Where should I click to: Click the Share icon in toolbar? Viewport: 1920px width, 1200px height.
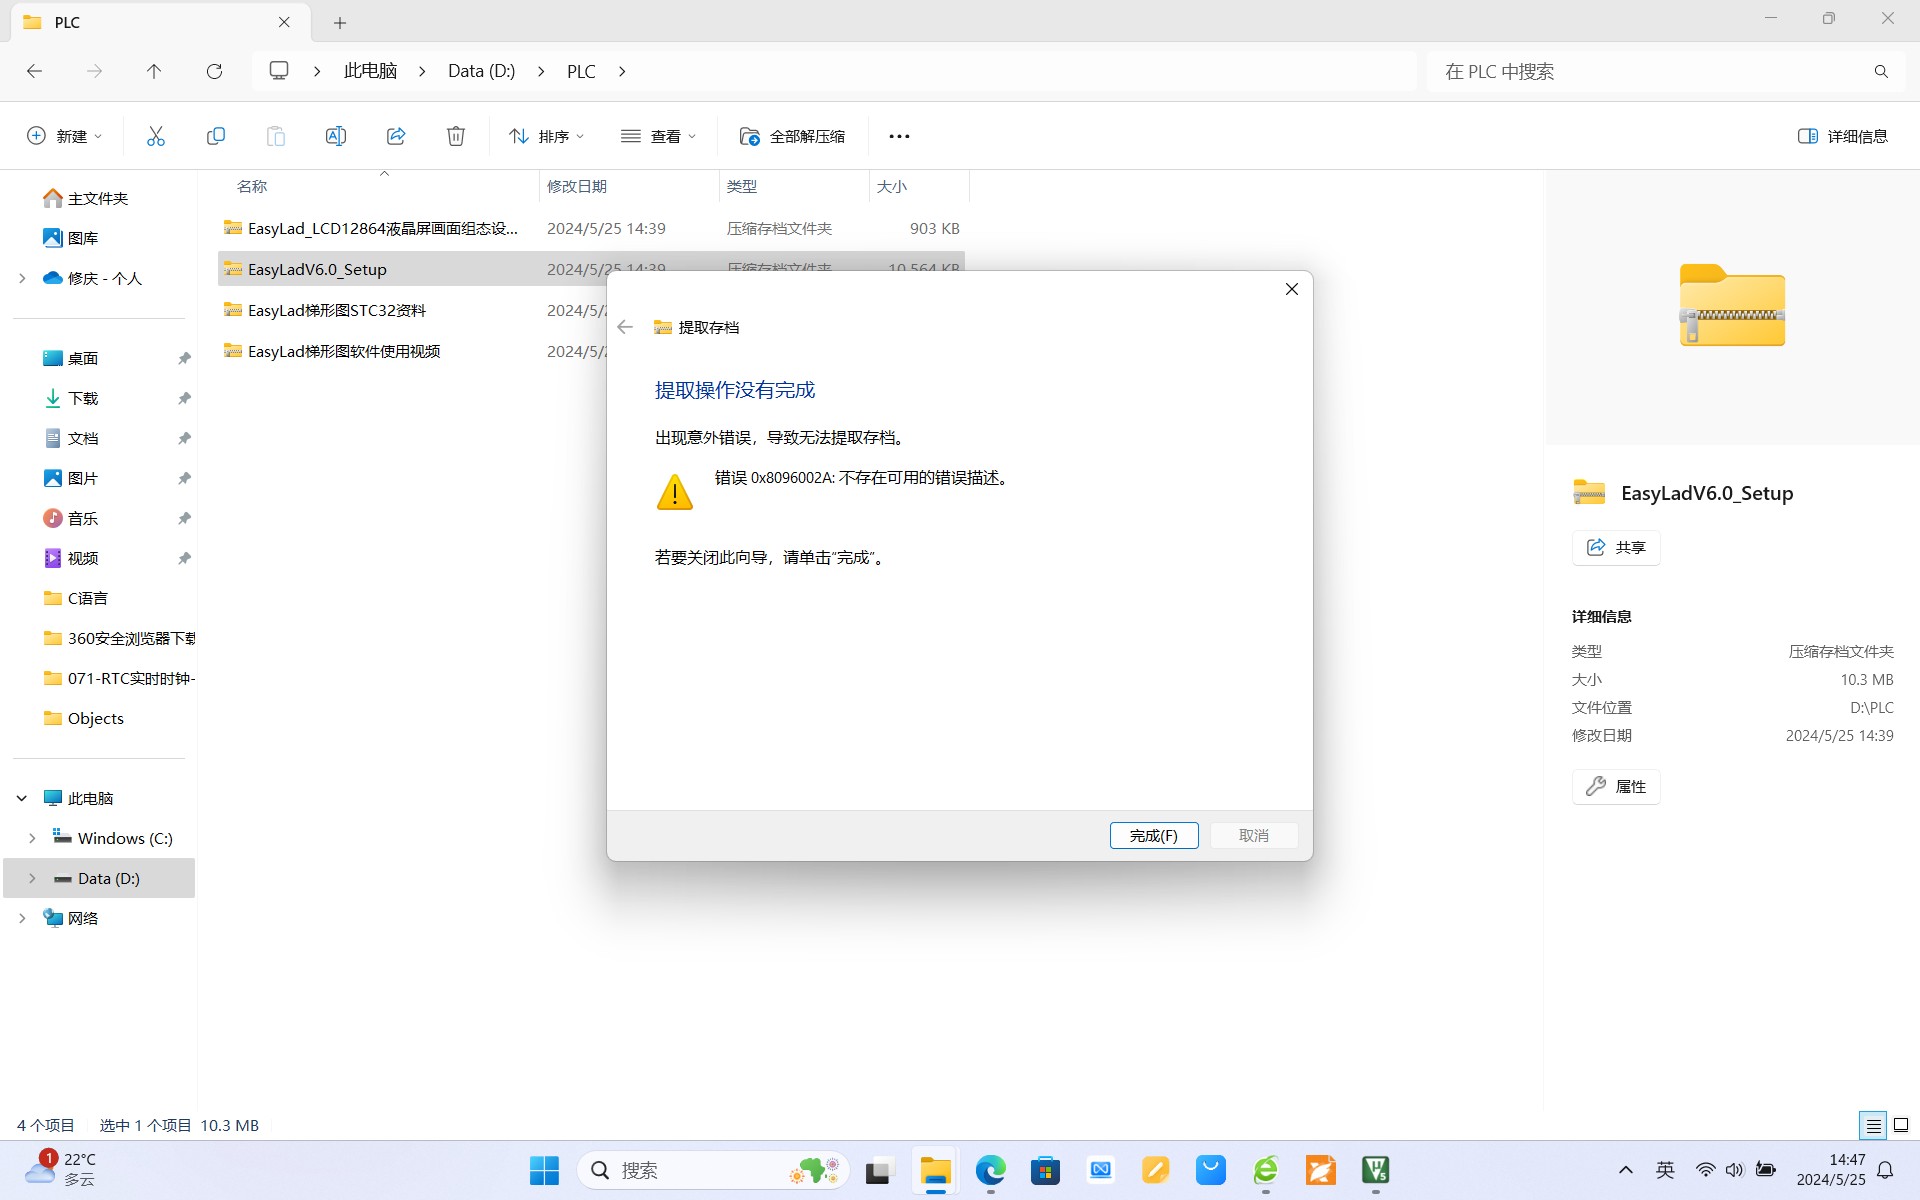(x=396, y=136)
